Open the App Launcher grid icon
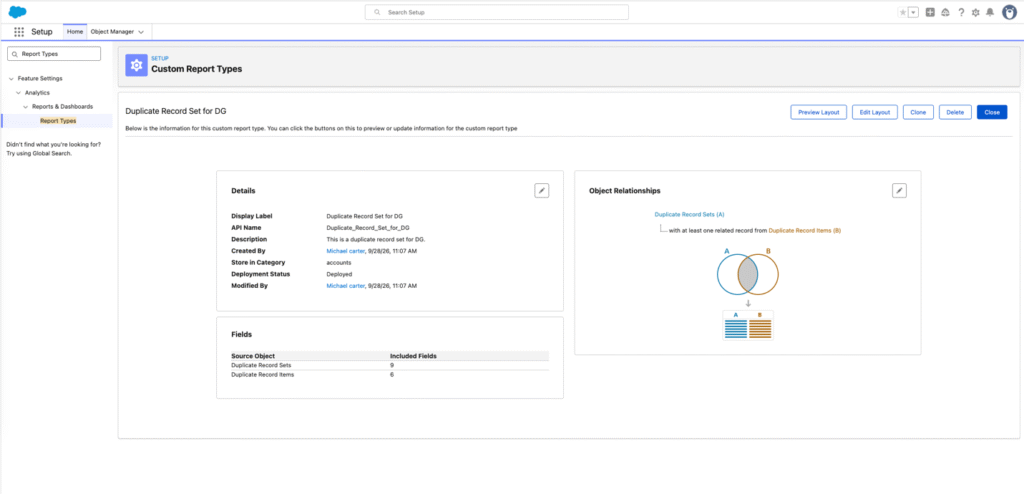The height and width of the screenshot is (494, 1024). pyautogui.click(x=19, y=31)
